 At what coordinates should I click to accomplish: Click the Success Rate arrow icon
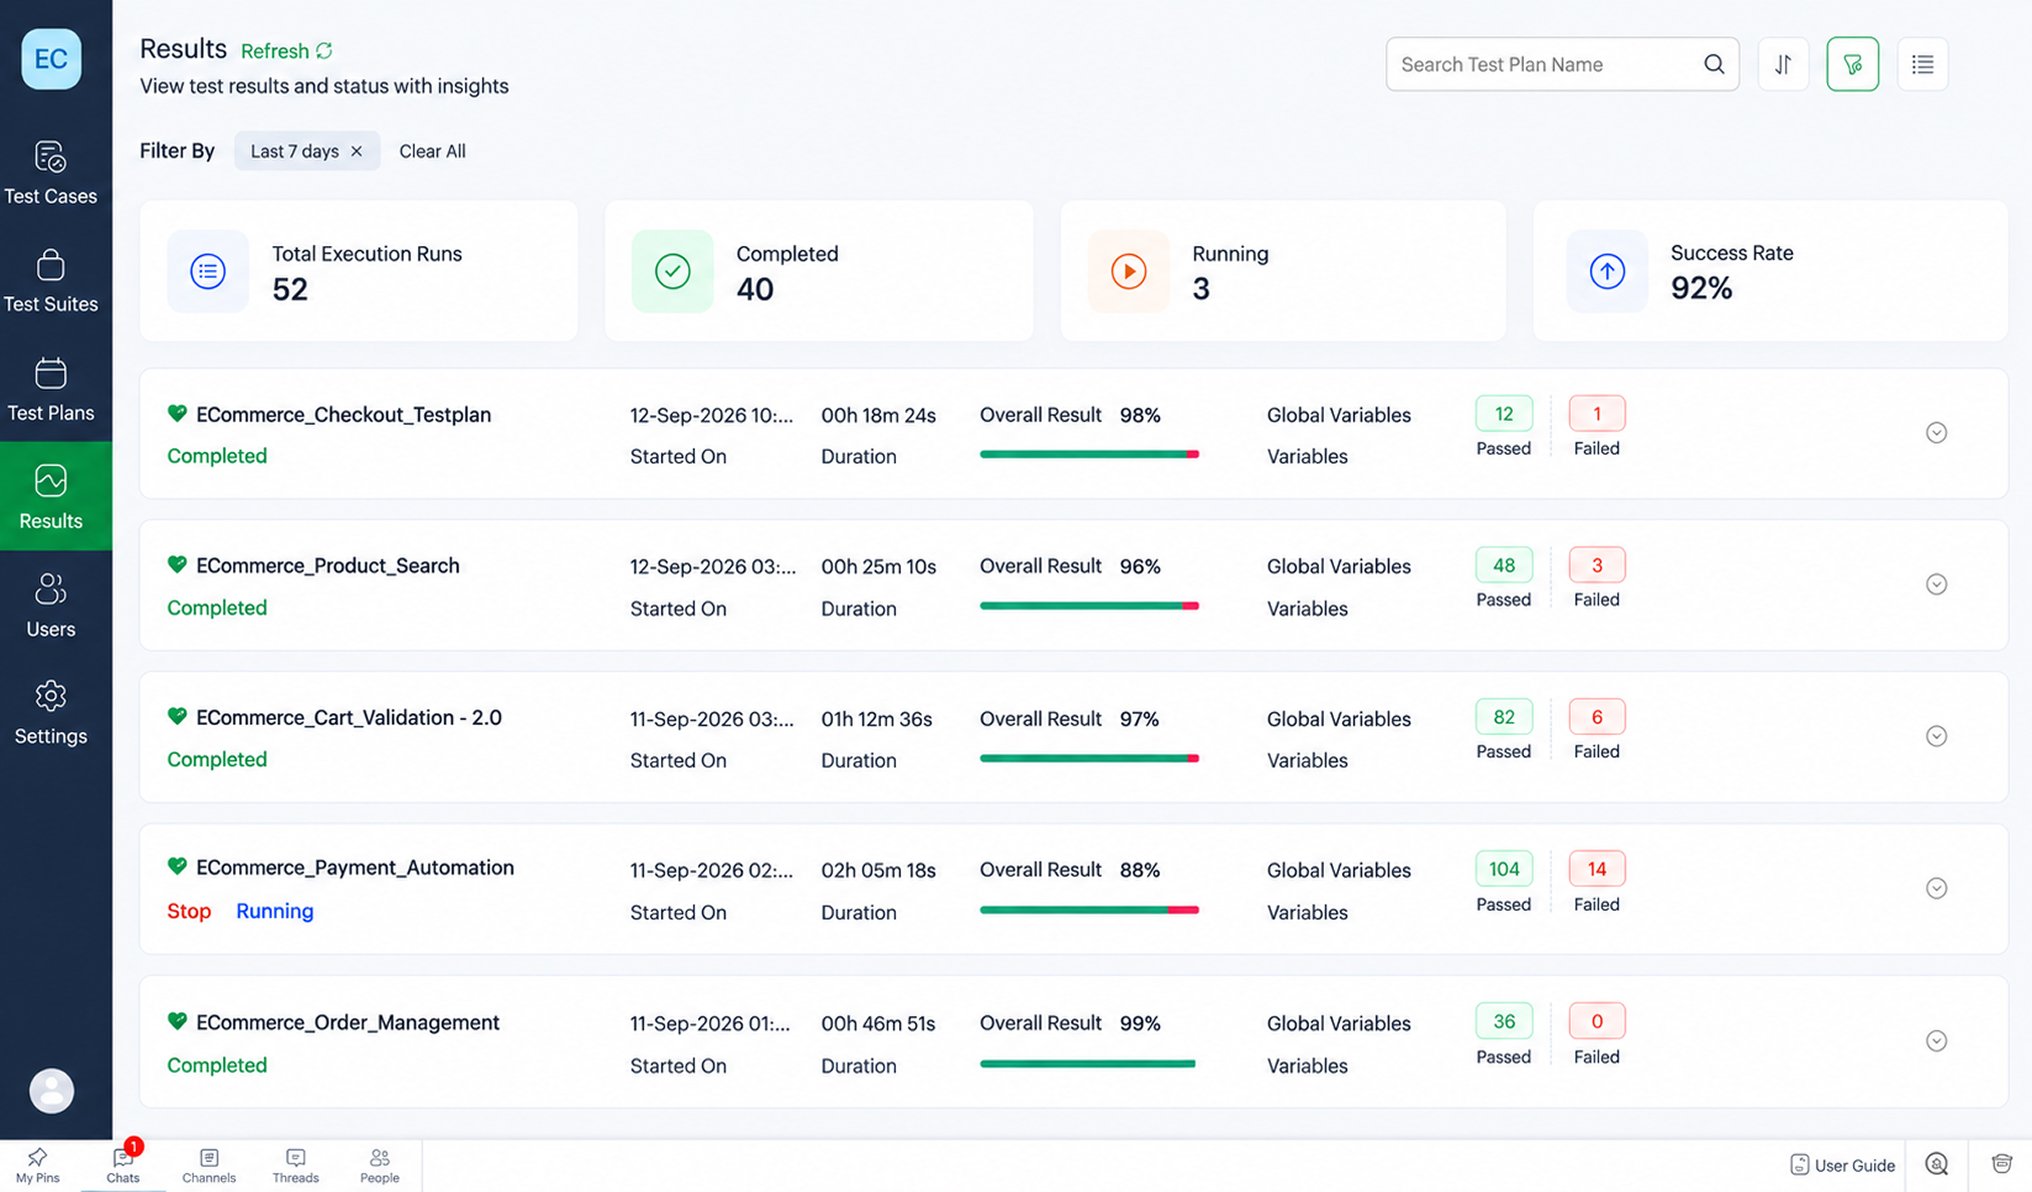tap(1607, 271)
